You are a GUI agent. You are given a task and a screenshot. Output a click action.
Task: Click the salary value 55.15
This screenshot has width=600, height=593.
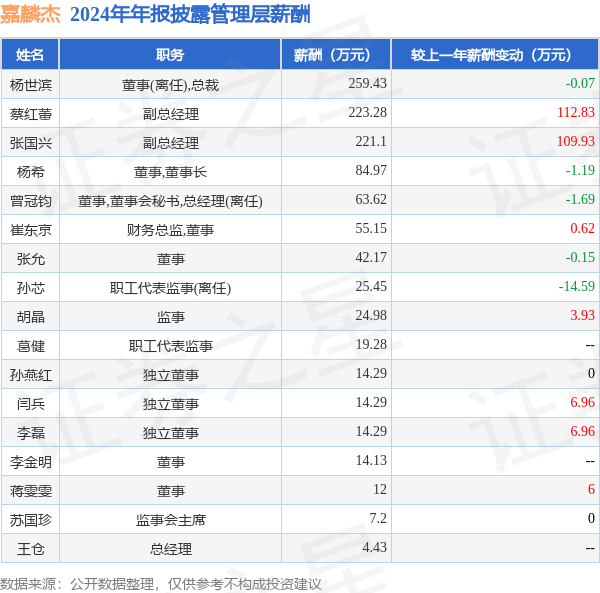(x=371, y=228)
